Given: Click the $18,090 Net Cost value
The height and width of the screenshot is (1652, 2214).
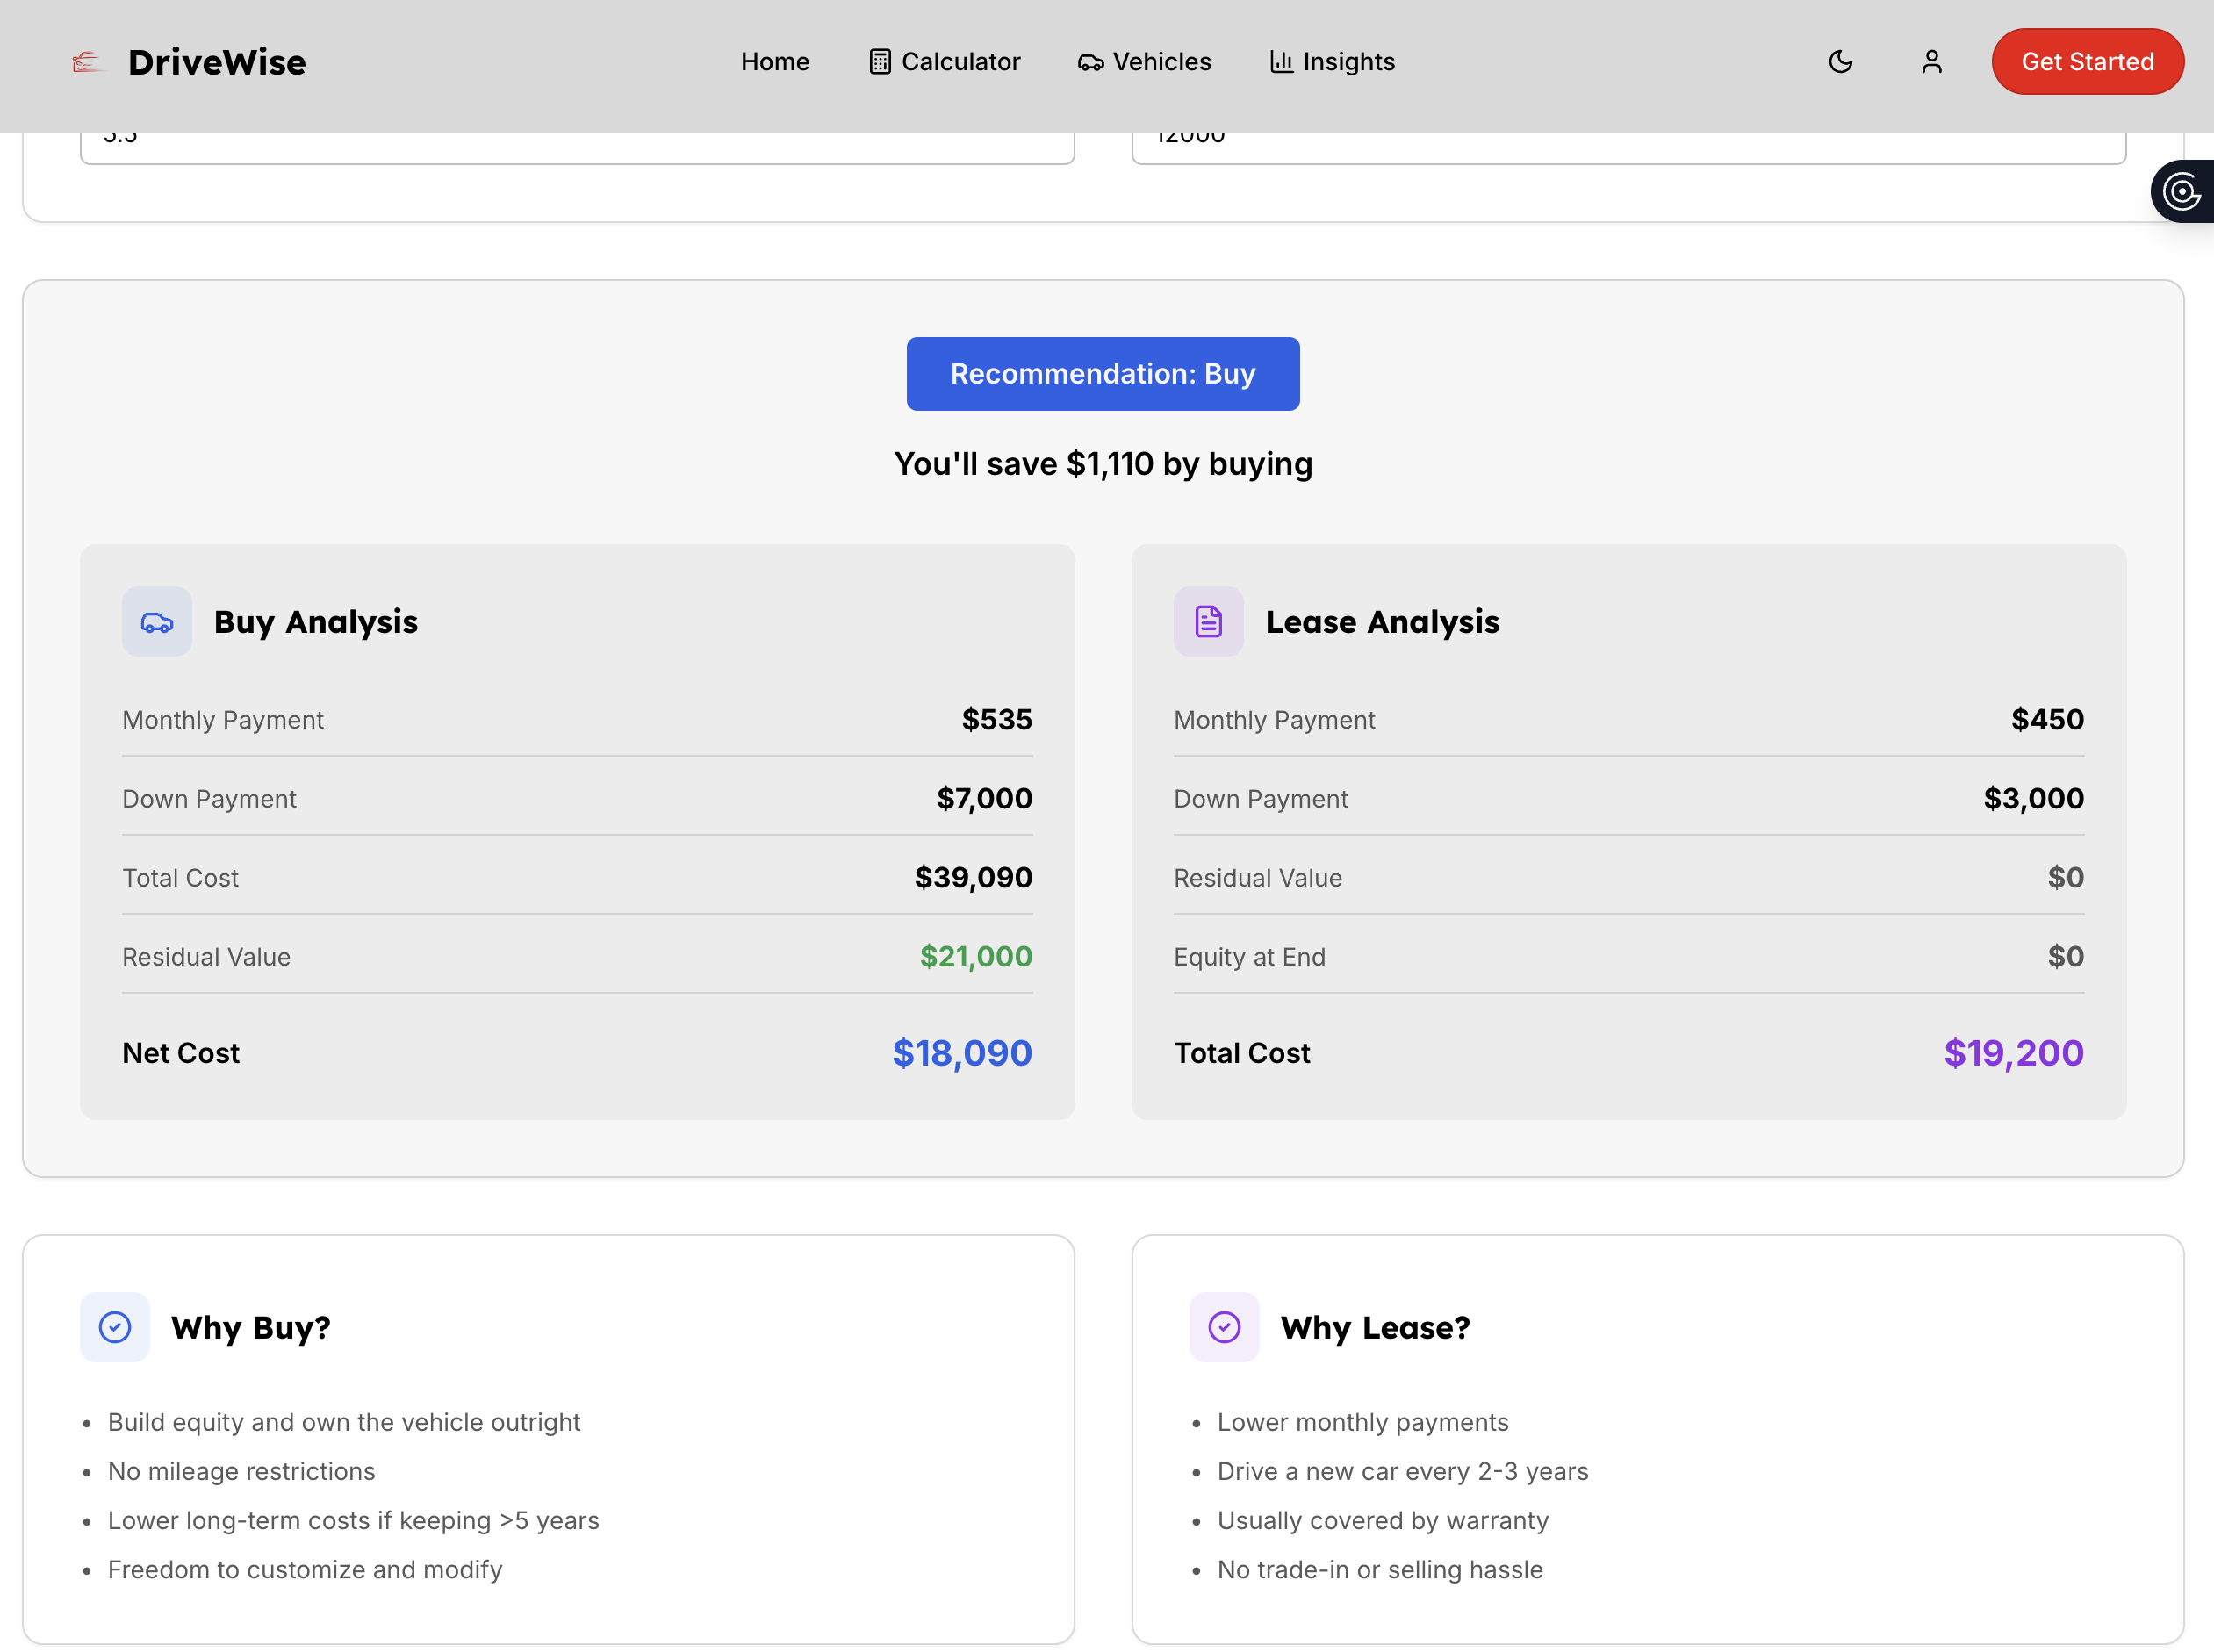Looking at the screenshot, I should [x=961, y=1053].
